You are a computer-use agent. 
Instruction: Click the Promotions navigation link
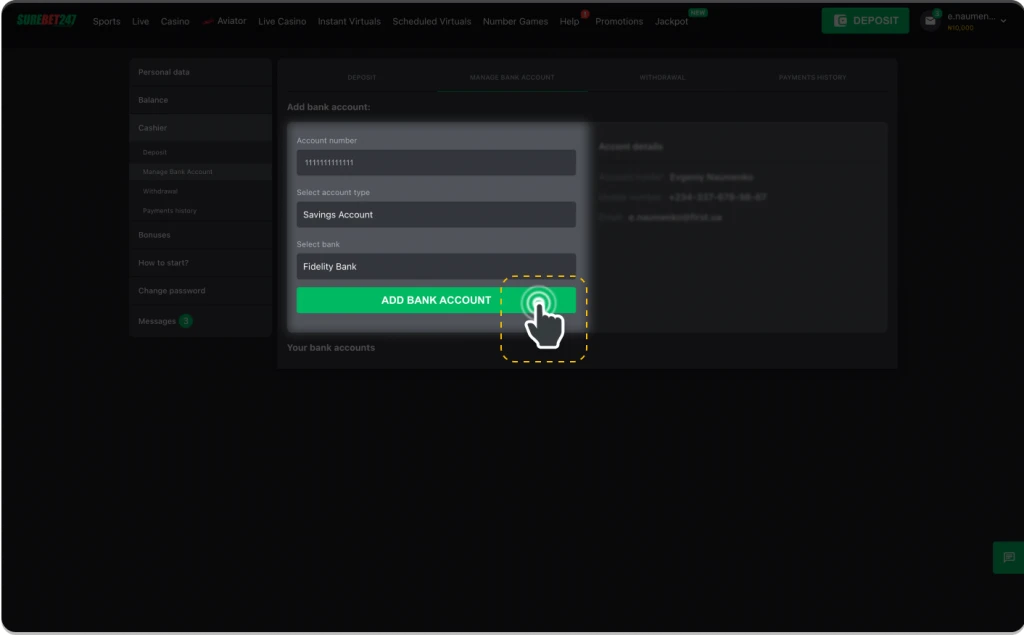point(619,21)
